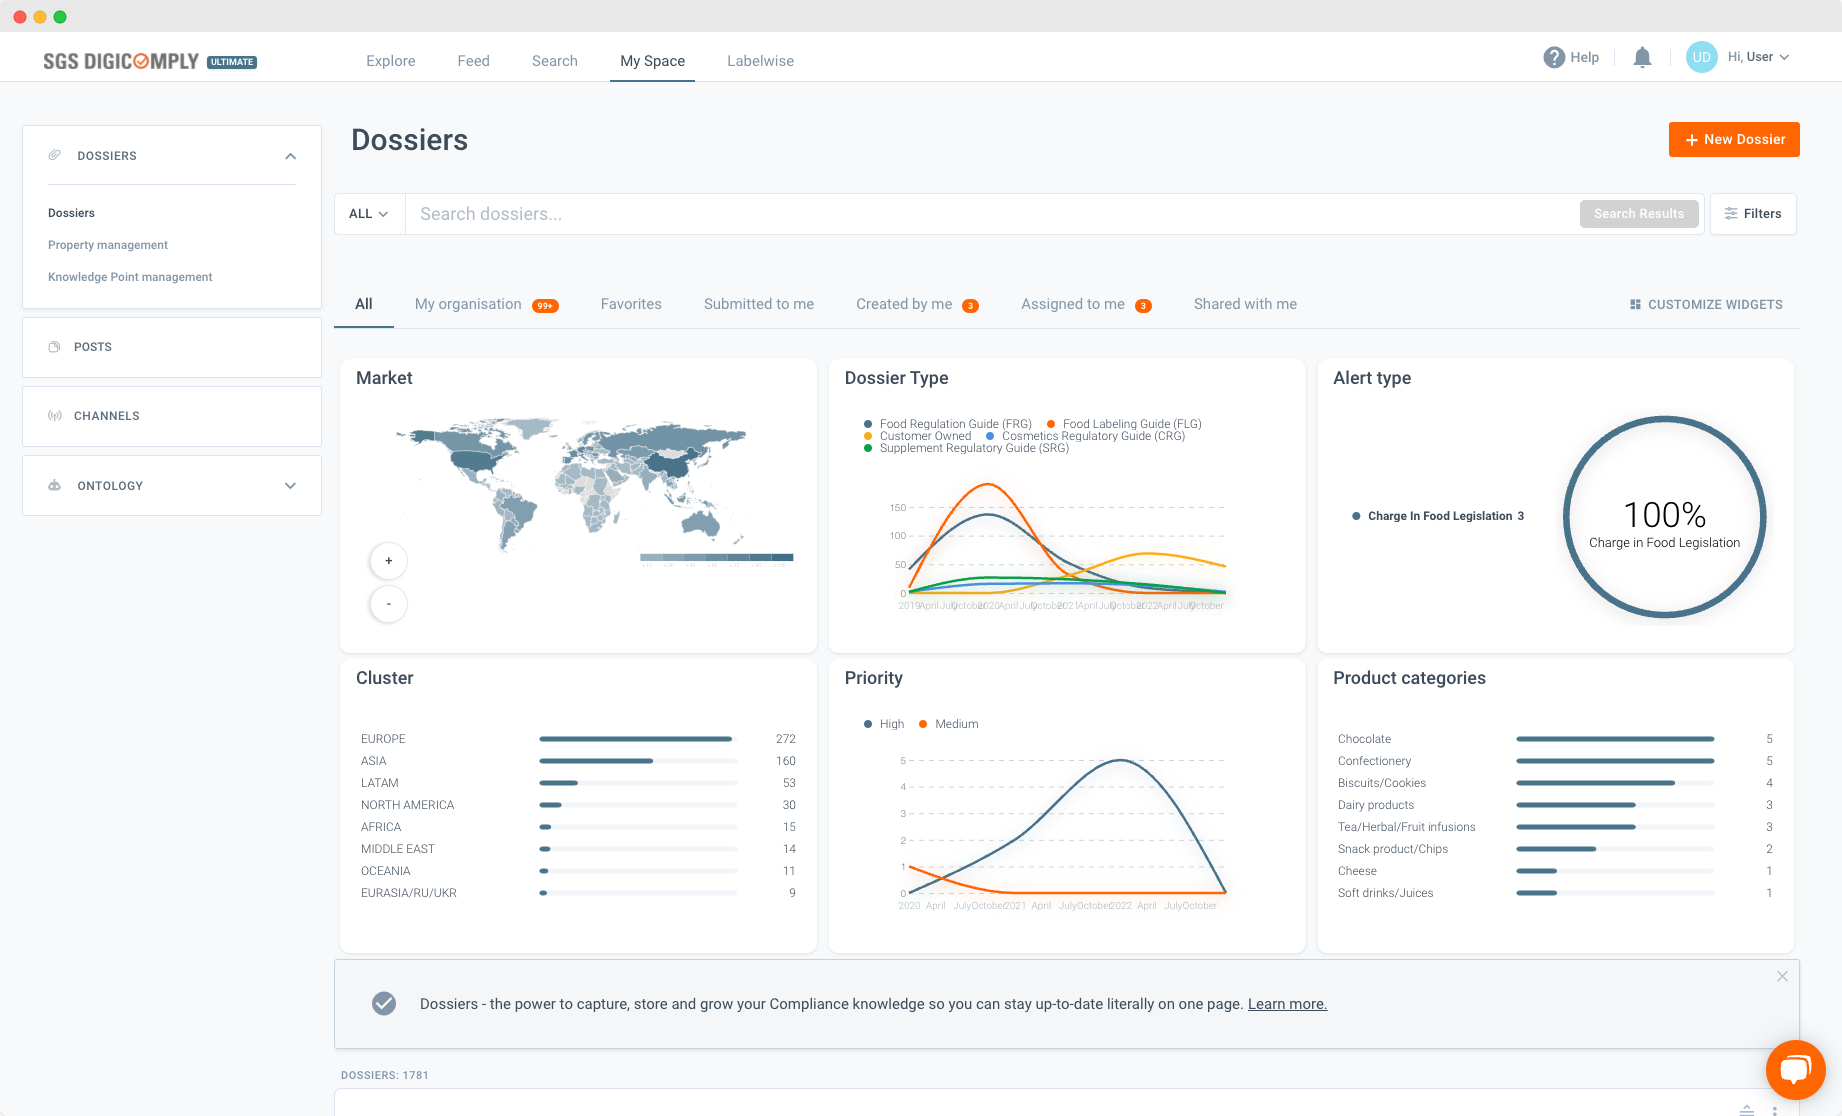The width and height of the screenshot is (1842, 1116).
Task: Click the 100% Alert type donut chart
Action: [1665, 517]
